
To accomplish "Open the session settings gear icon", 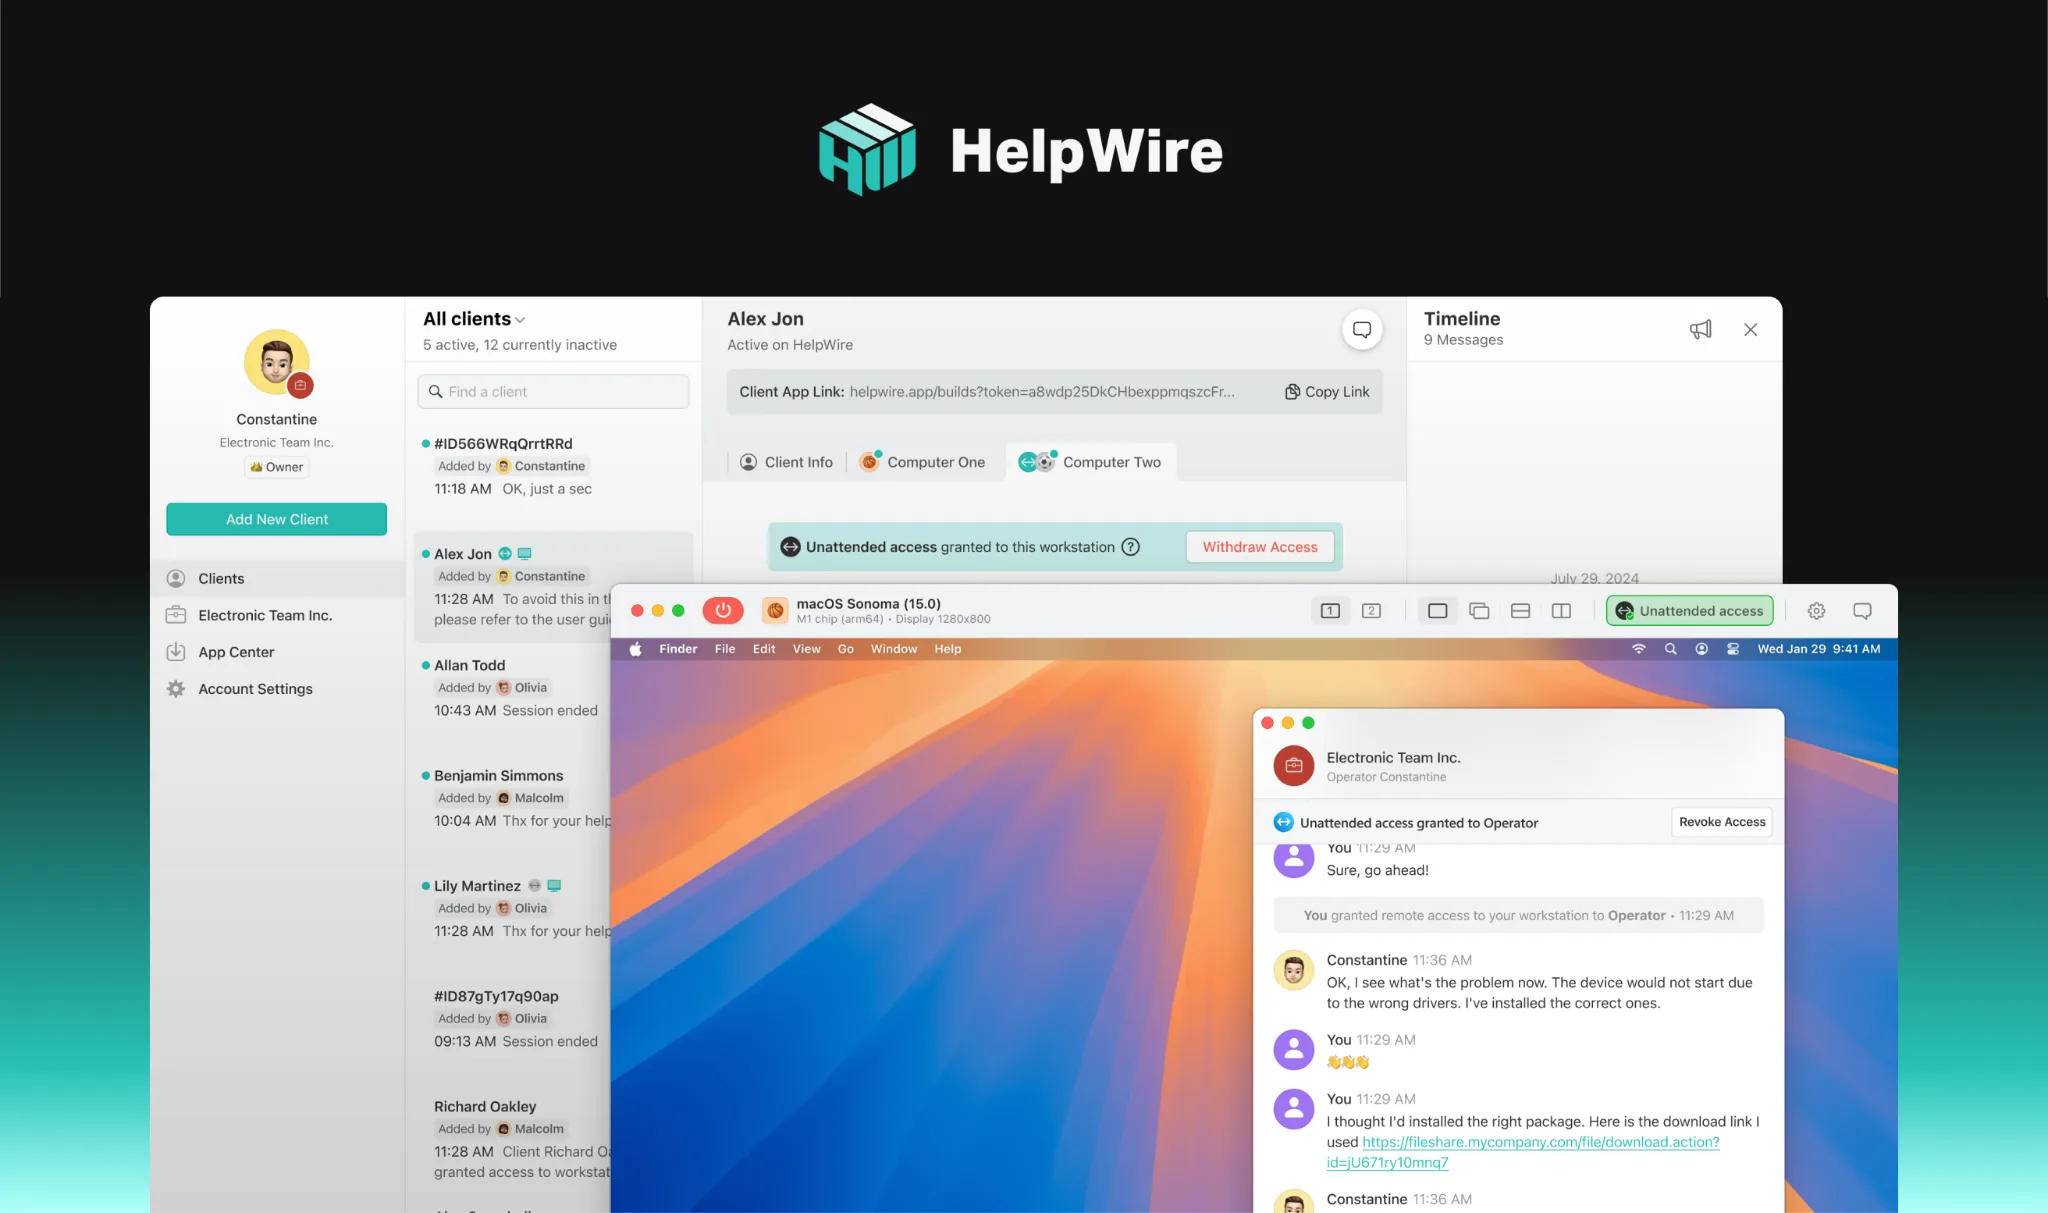I will 1817,610.
